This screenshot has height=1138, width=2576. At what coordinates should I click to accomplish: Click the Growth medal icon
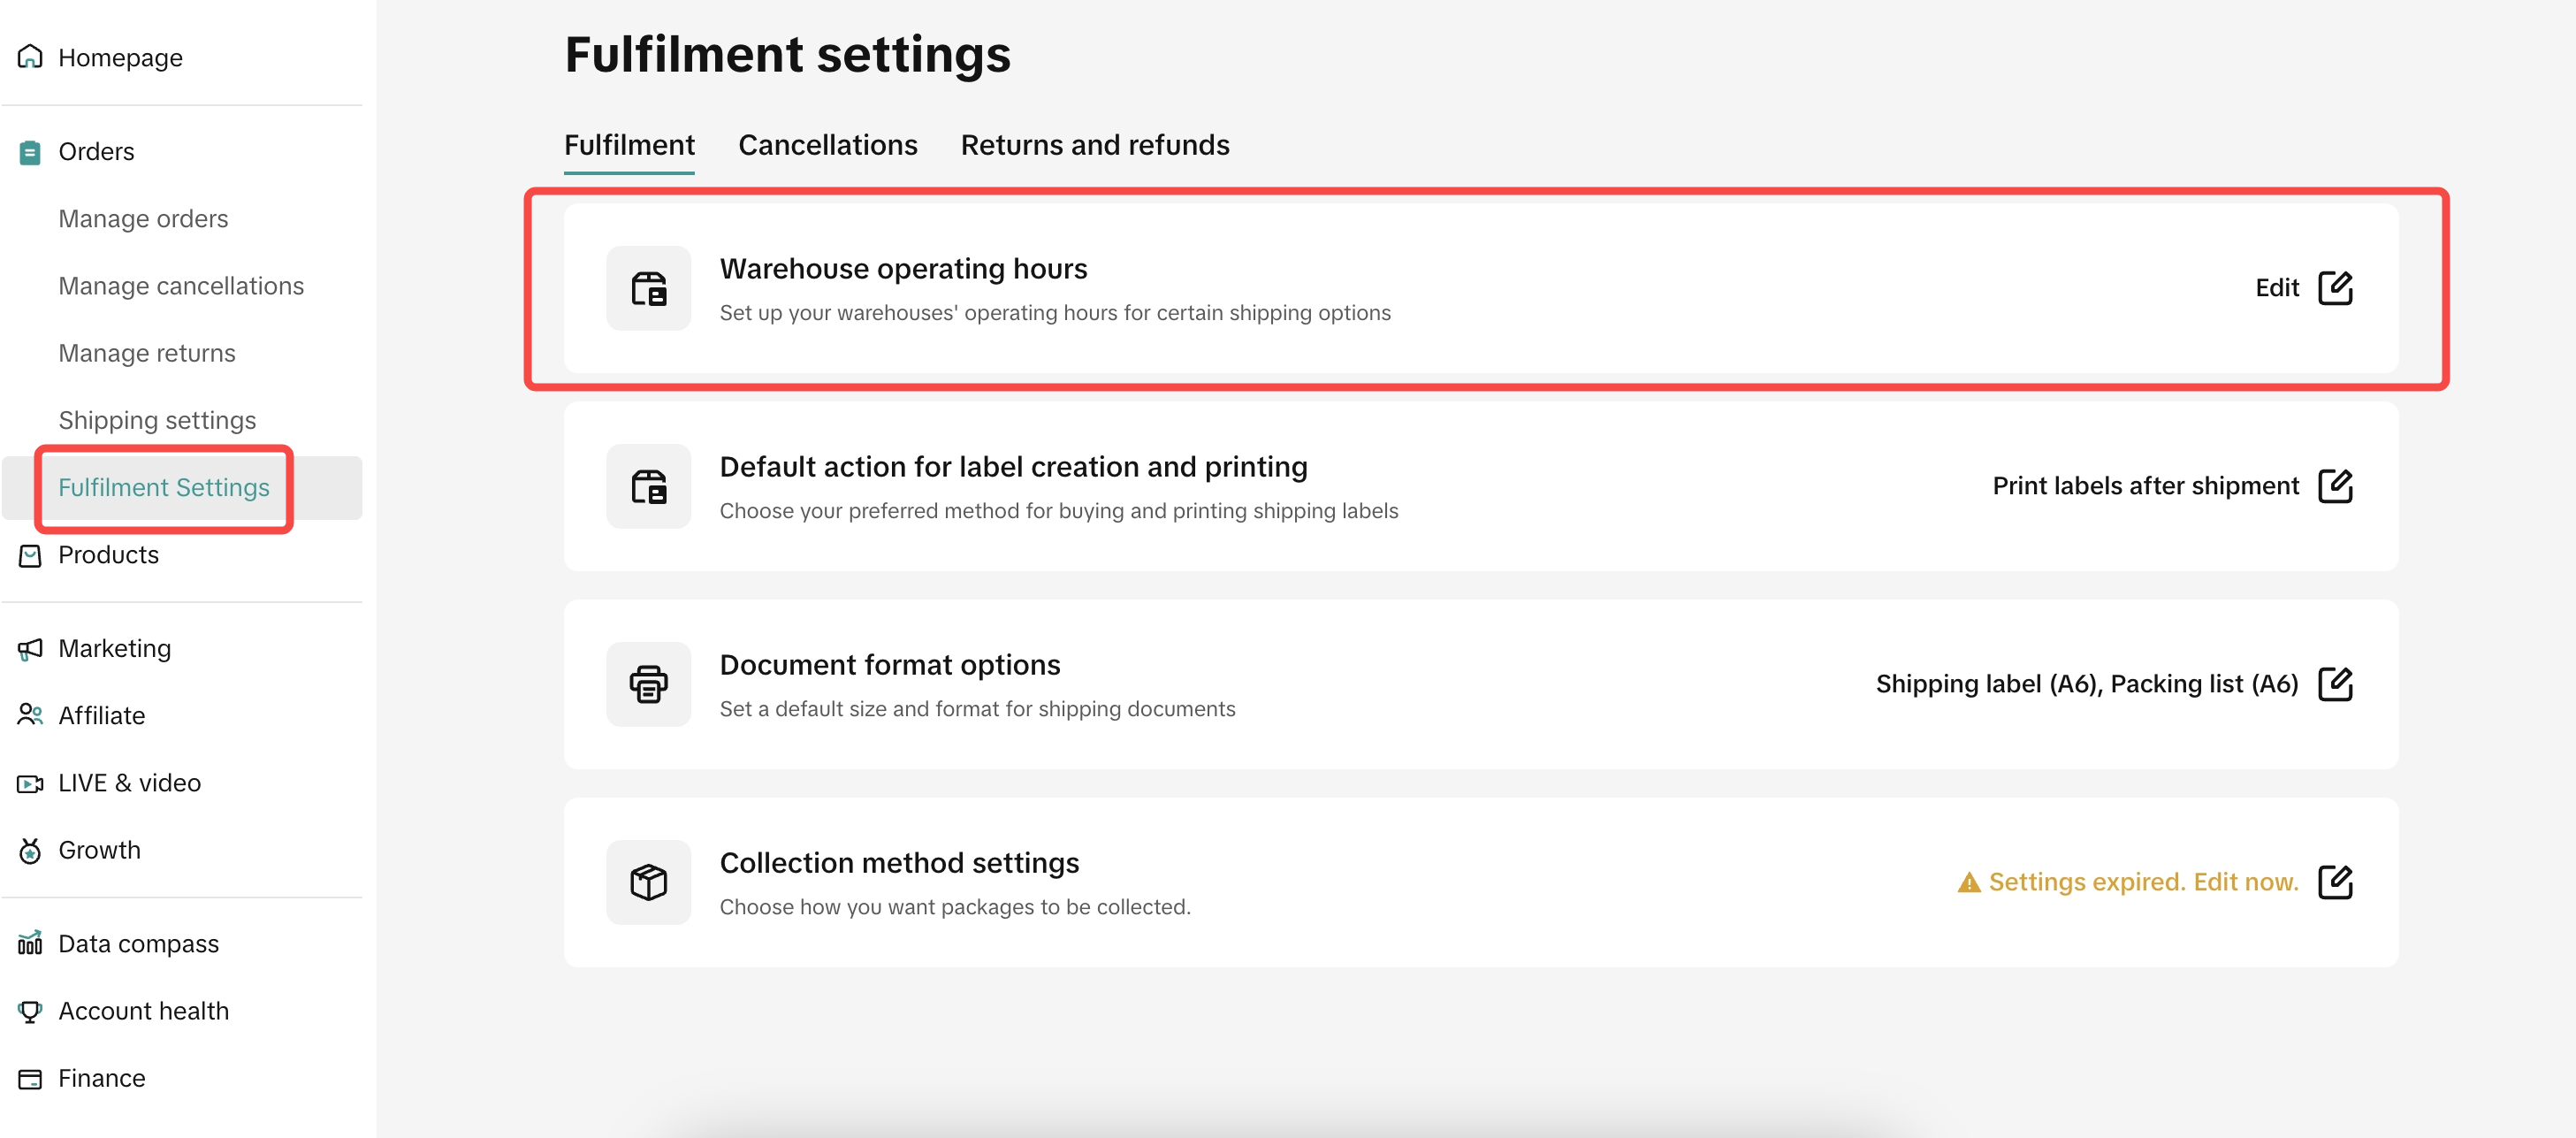pyautogui.click(x=30, y=850)
